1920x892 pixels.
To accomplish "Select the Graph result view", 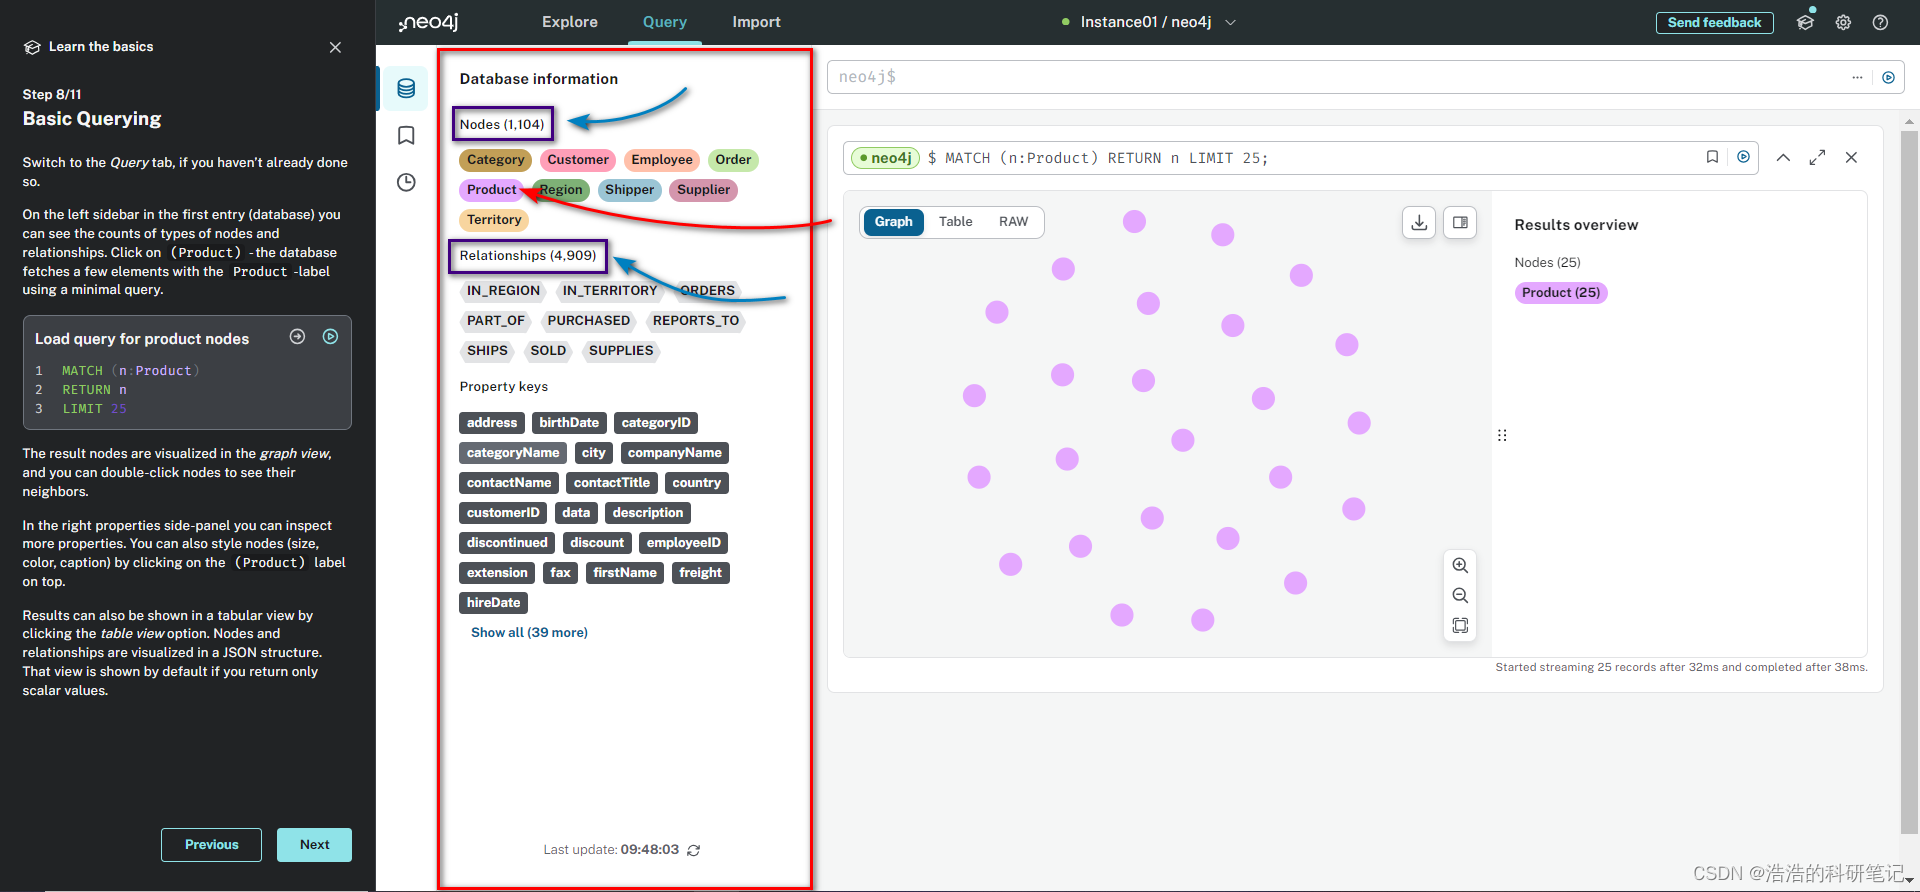I will point(893,222).
